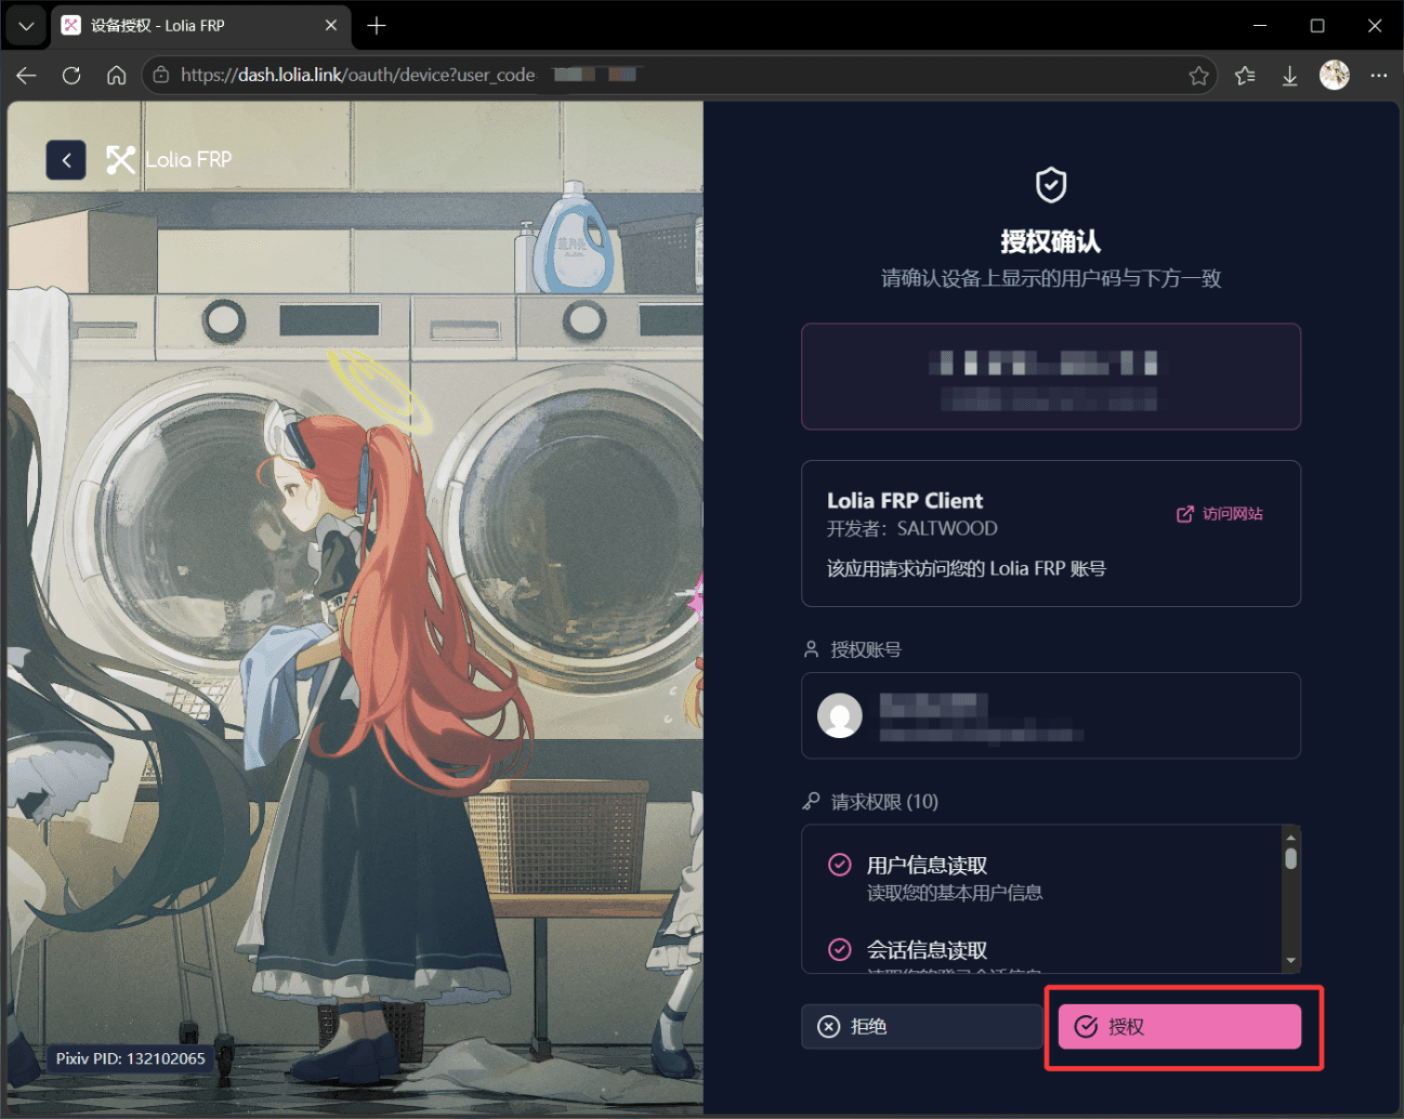
Task: Click the 开发者: SALTWOOD text
Action: point(912,529)
